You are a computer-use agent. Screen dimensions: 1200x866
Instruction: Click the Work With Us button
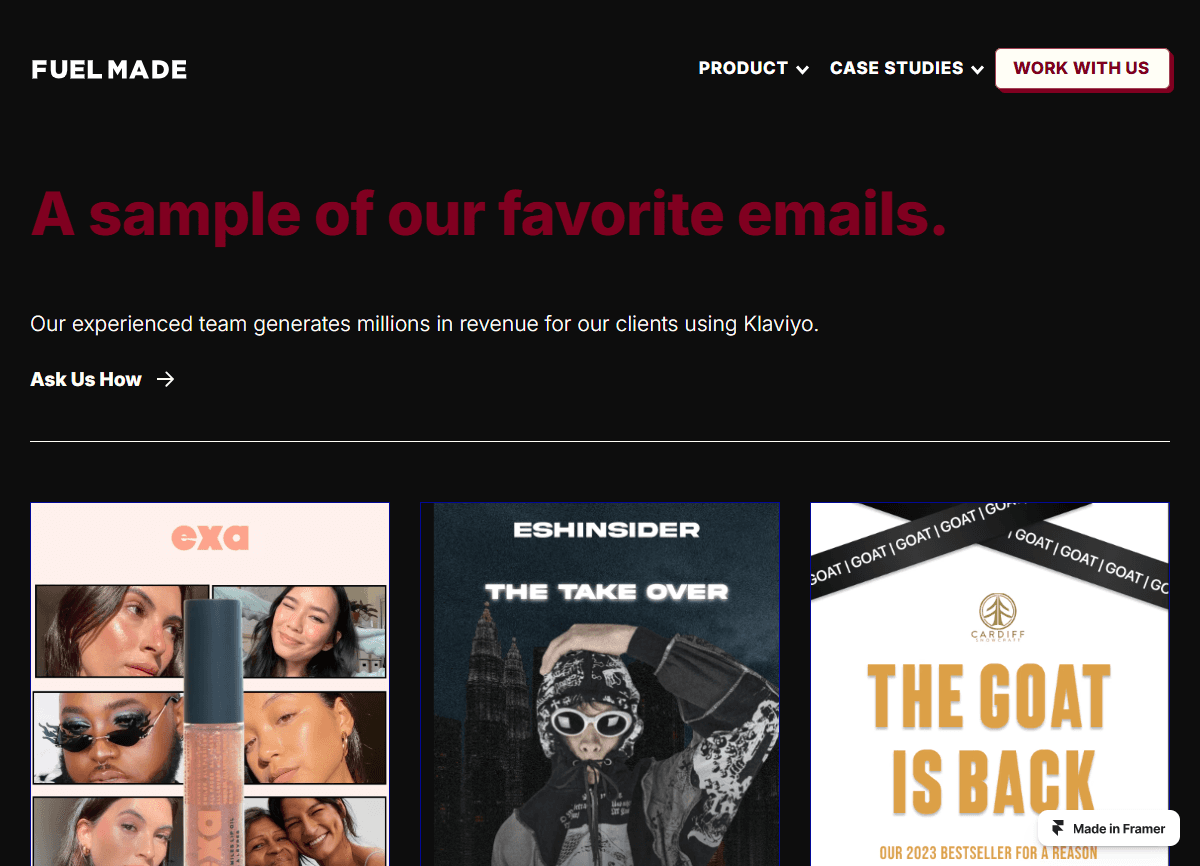tap(1082, 68)
